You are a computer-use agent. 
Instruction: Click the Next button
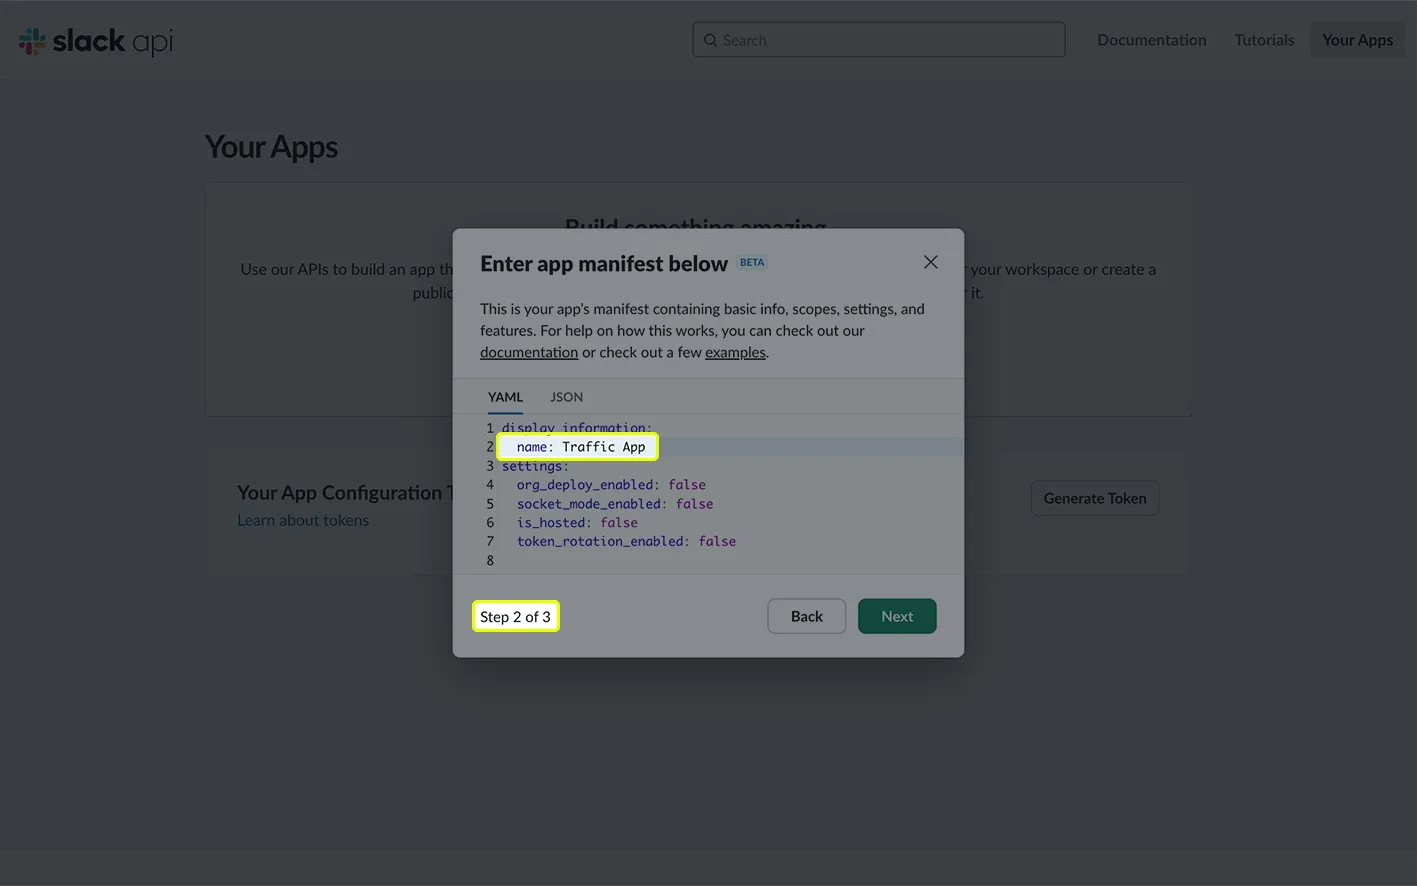point(897,616)
